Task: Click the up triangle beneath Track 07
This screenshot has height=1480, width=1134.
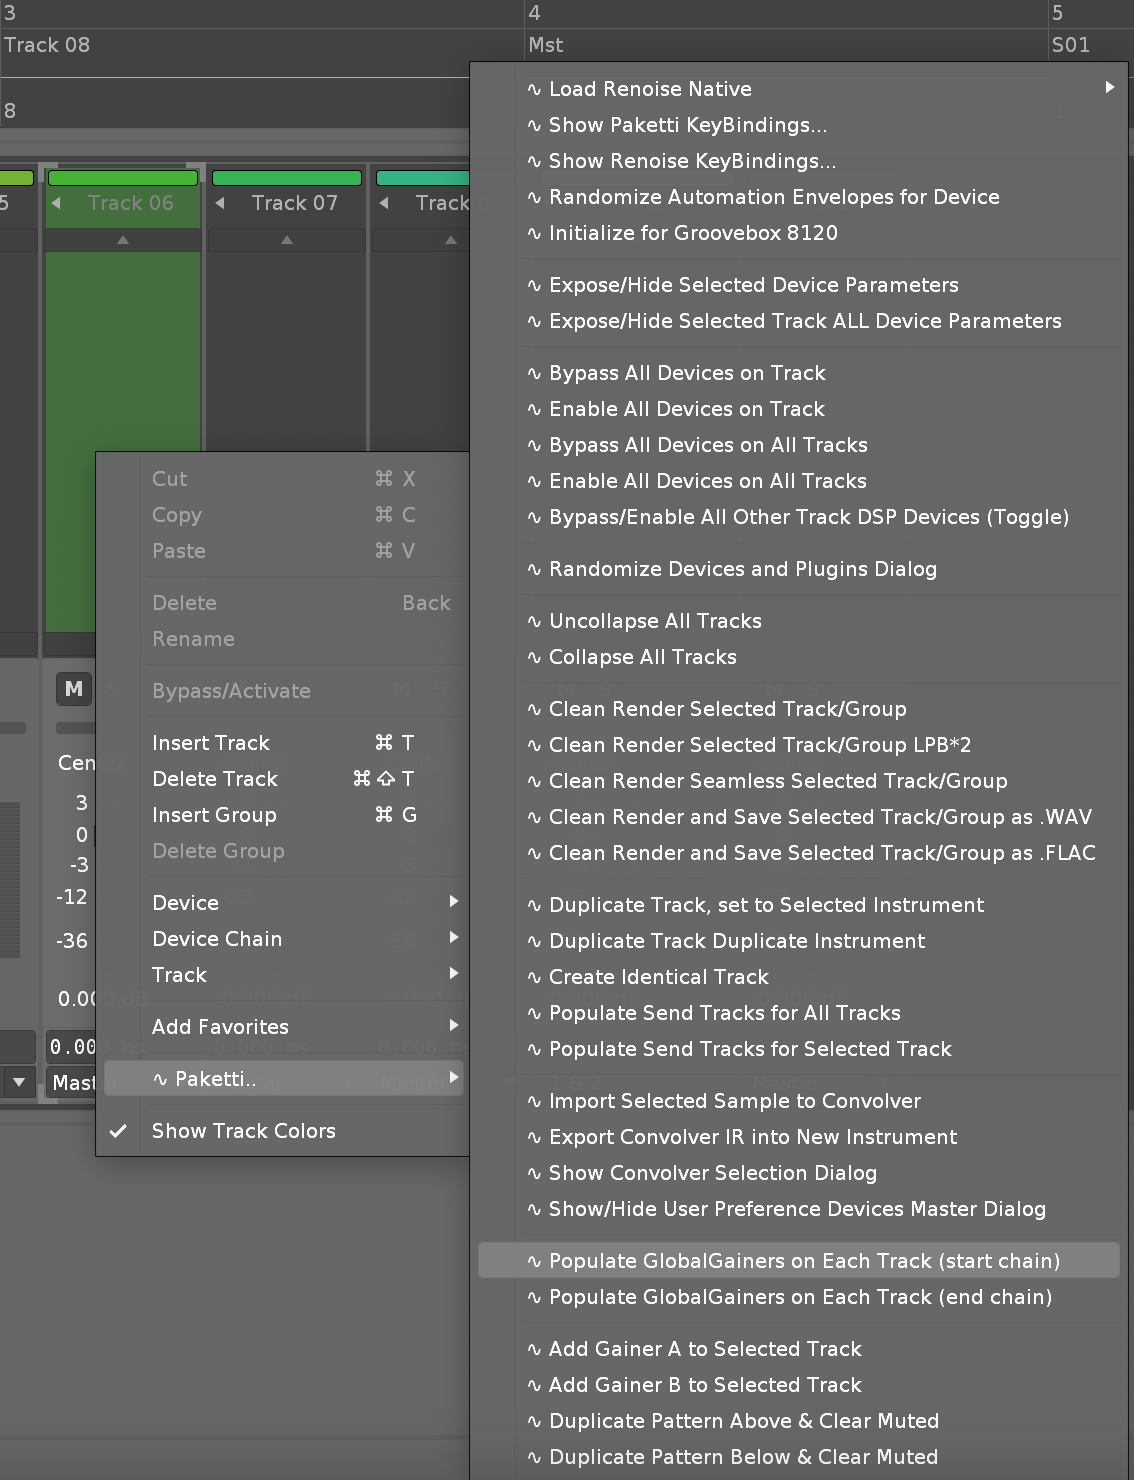Action: (287, 240)
